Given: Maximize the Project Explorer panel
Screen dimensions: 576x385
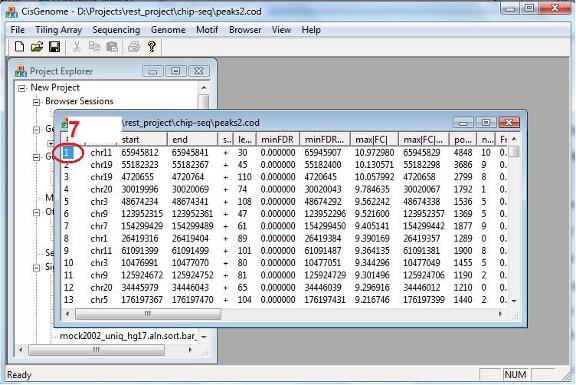Looking at the screenshot, I should pos(176,71).
